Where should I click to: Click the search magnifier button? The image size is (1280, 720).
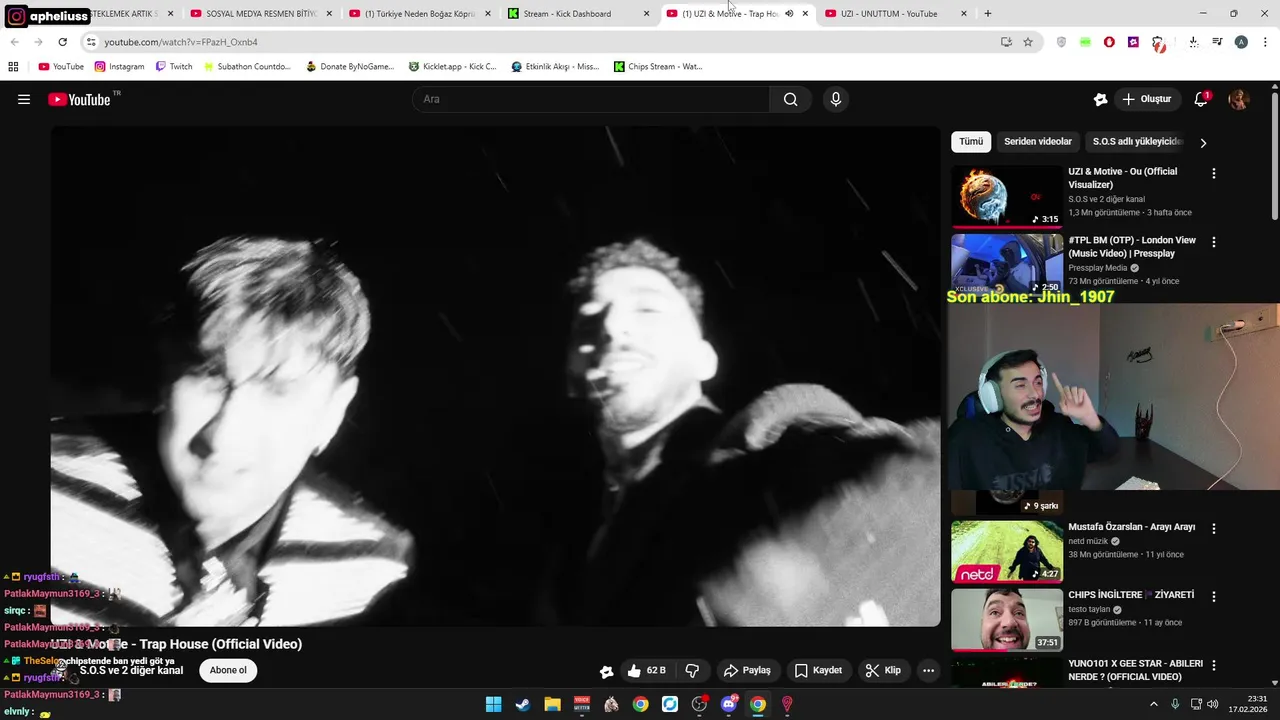tap(791, 99)
